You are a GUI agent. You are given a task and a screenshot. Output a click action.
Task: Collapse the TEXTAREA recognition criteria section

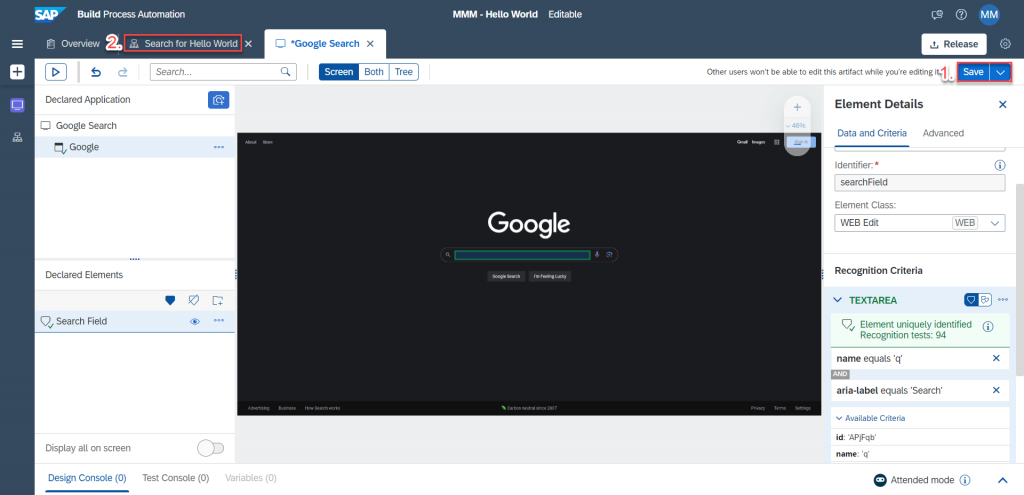(x=837, y=300)
